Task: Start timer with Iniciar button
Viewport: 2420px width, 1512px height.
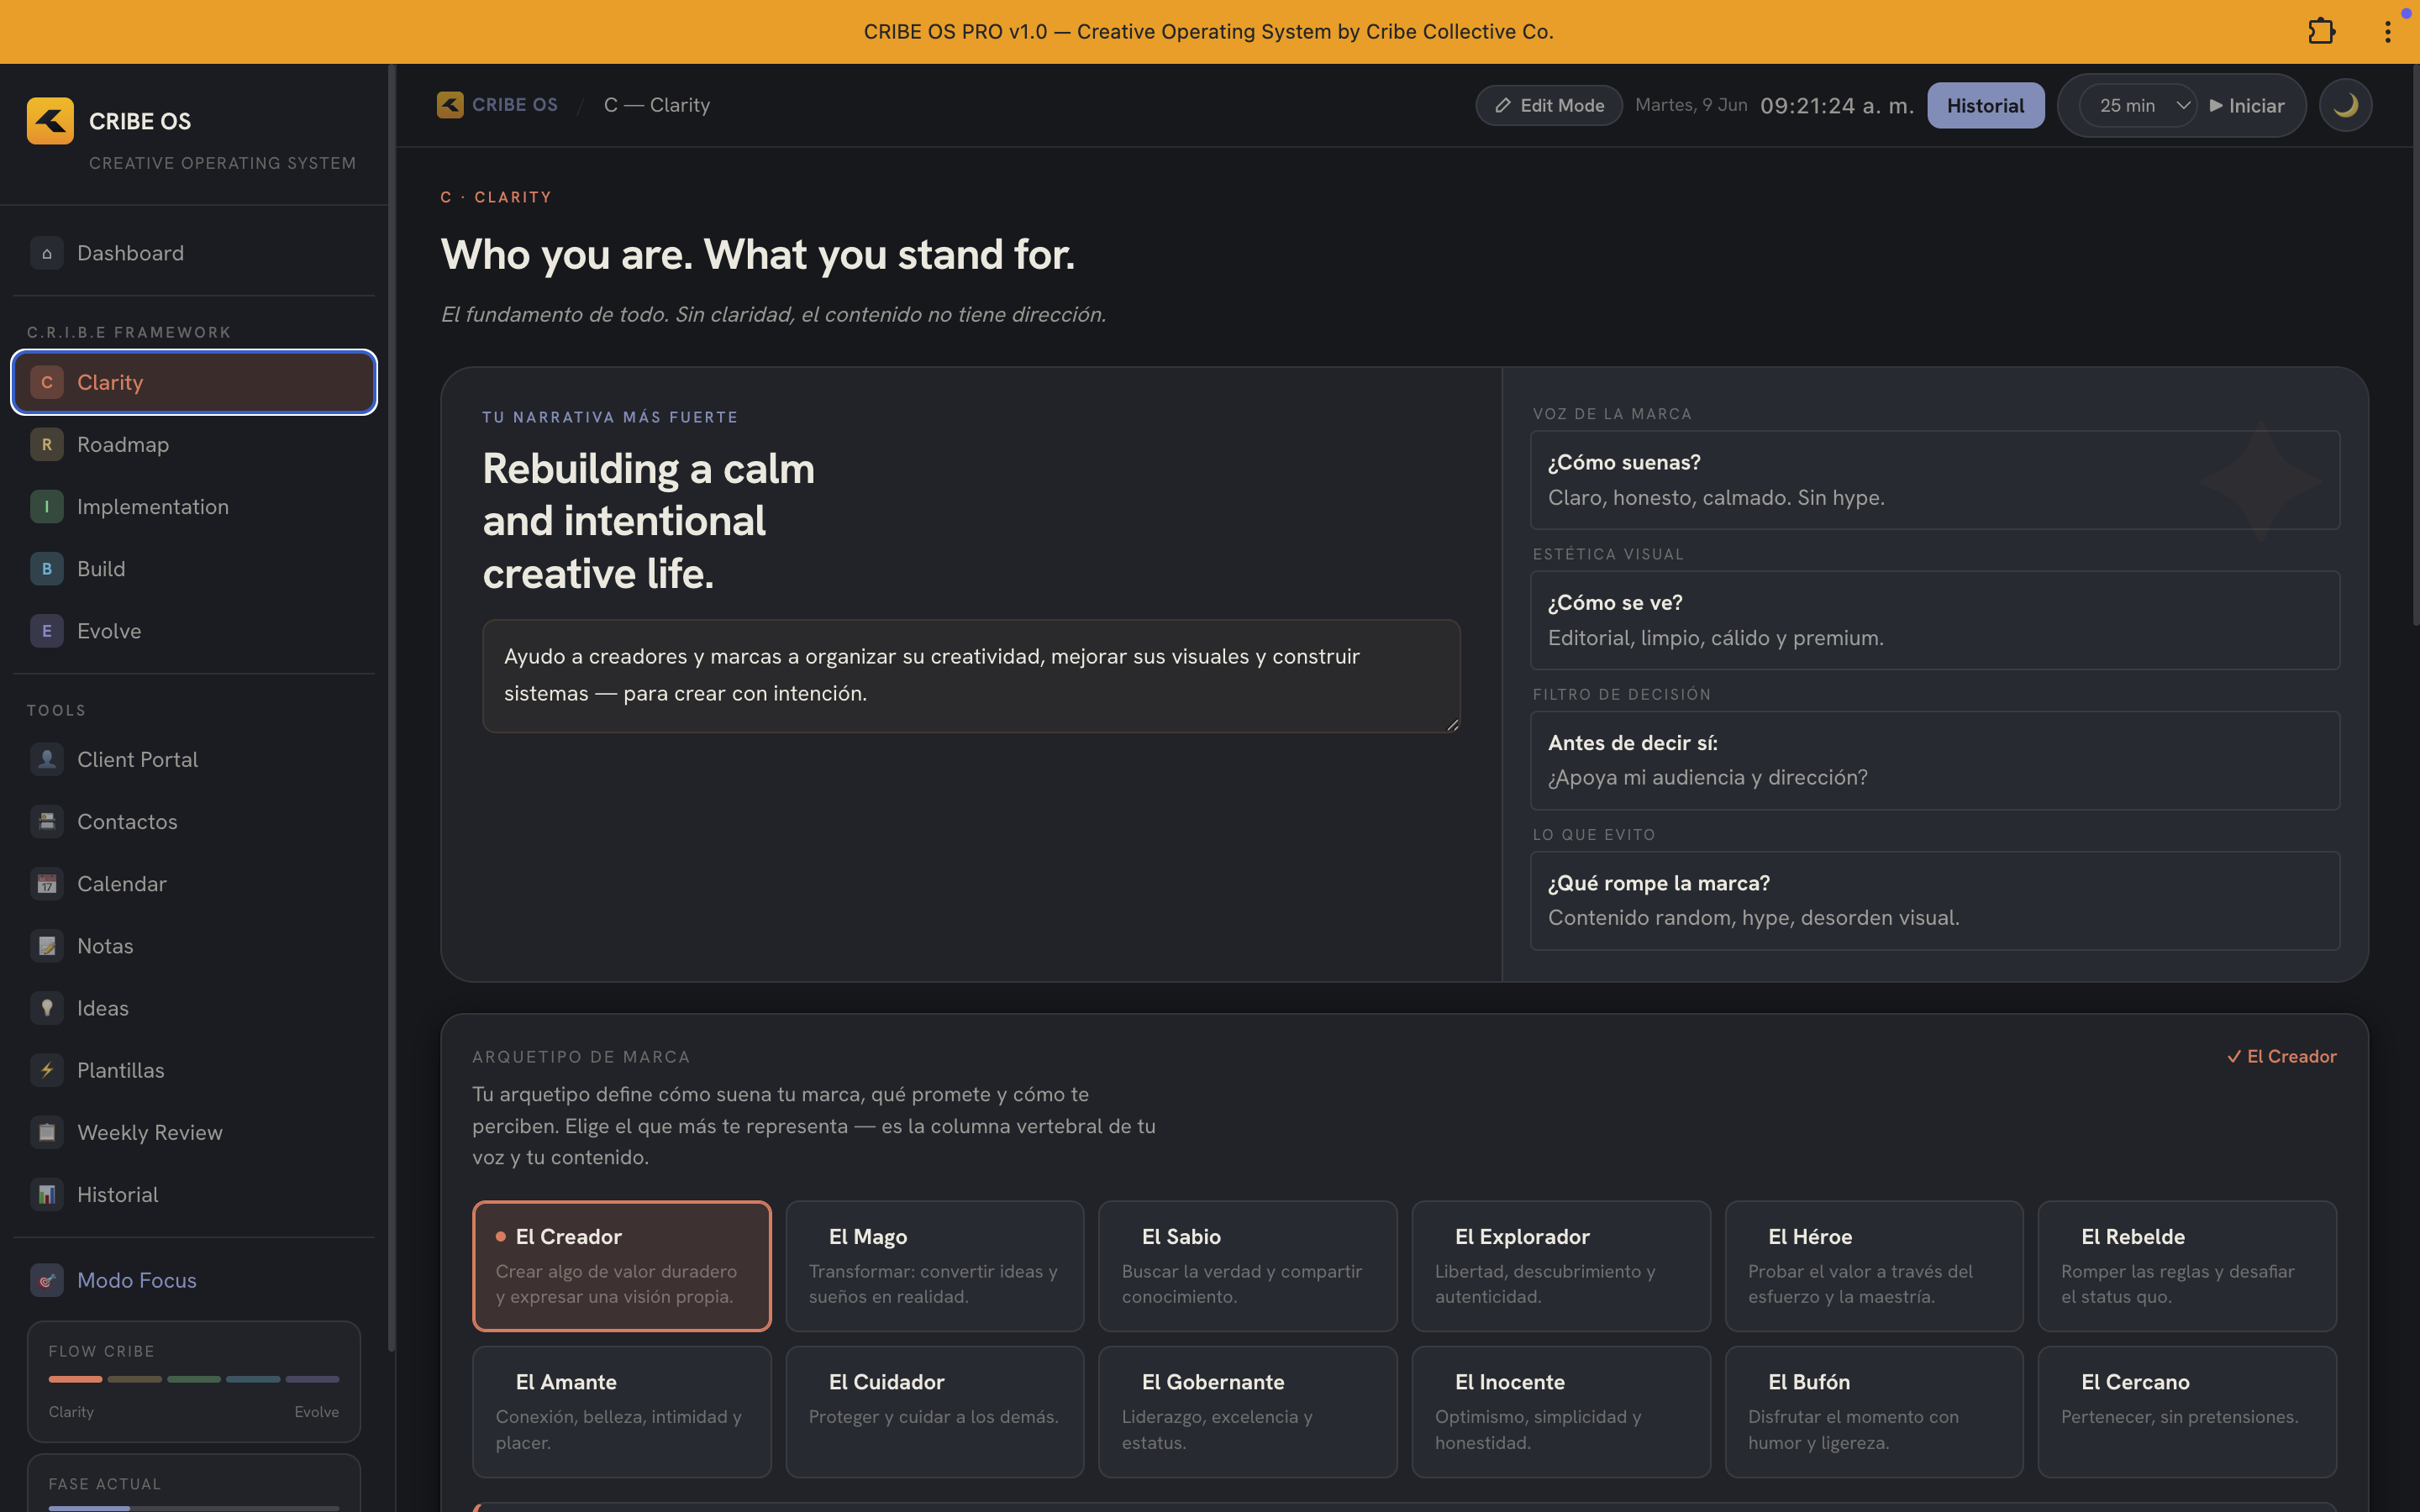Action: [x=2247, y=105]
